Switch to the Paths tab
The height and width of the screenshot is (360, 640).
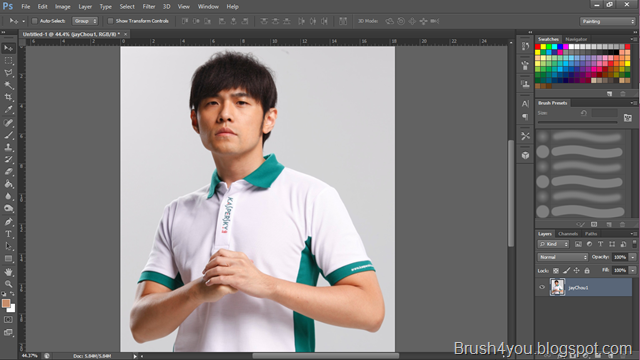pyautogui.click(x=591, y=234)
